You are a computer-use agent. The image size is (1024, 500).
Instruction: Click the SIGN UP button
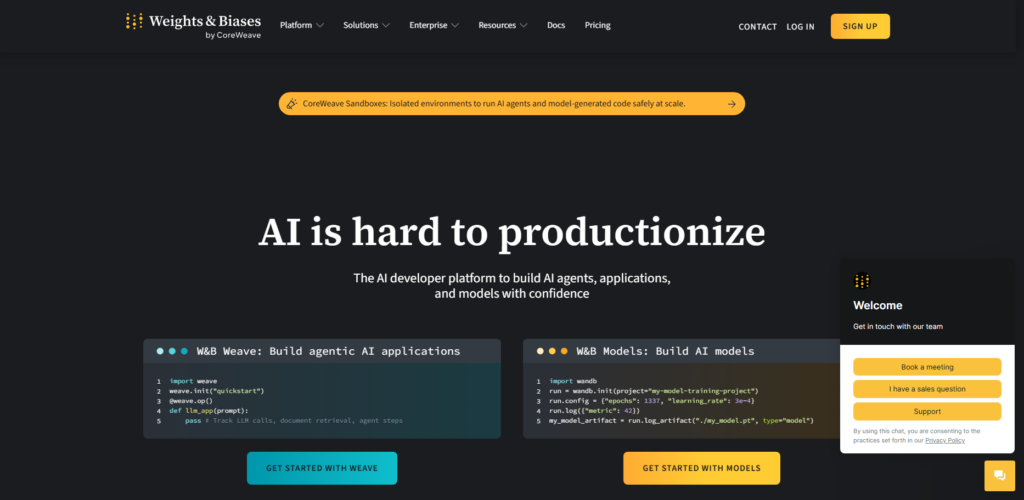(860, 26)
